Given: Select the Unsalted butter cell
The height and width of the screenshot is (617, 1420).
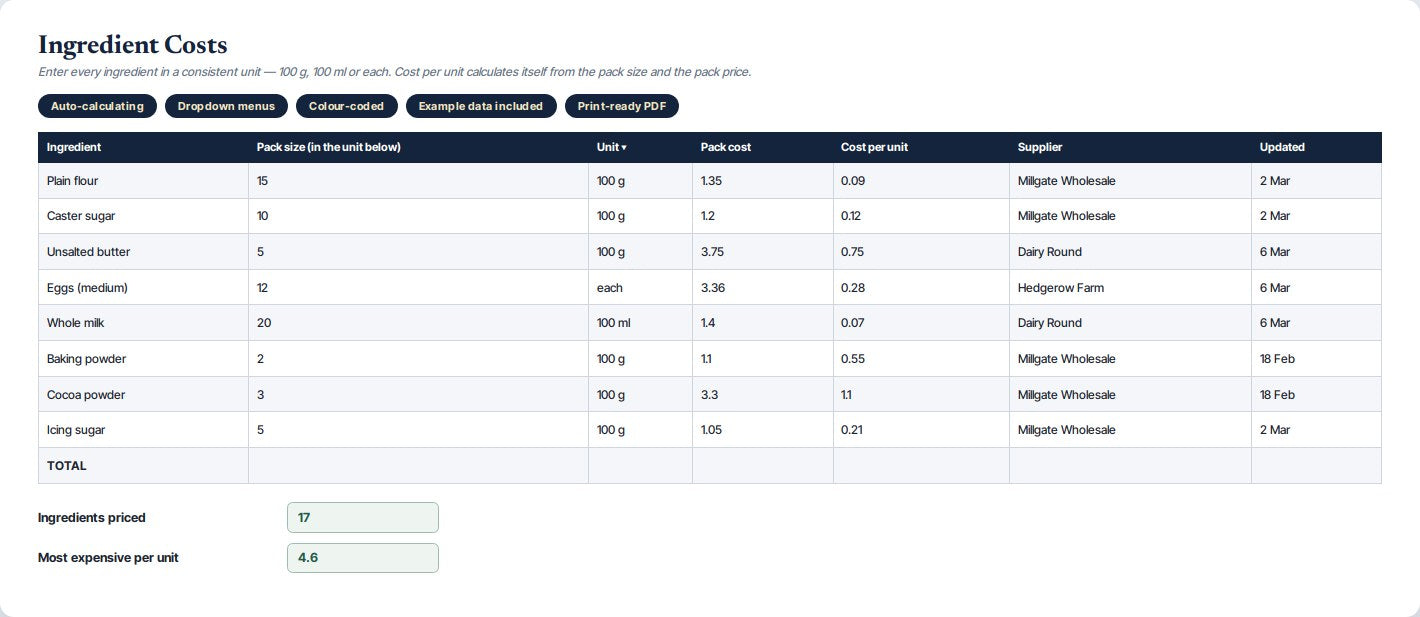Looking at the screenshot, I should coord(143,252).
